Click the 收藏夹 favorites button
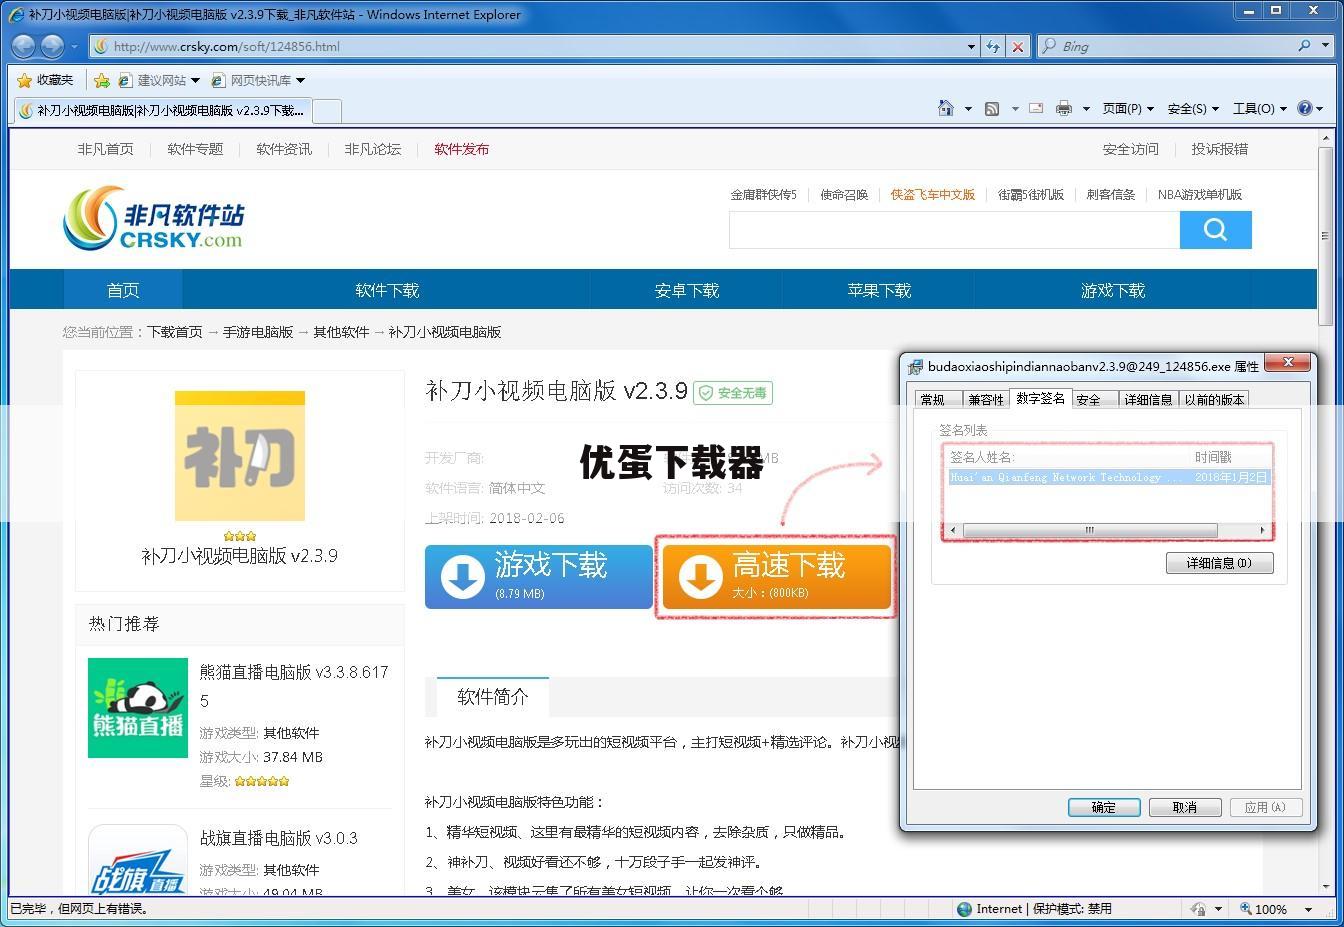The height and width of the screenshot is (927, 1344). coord(45,80)
